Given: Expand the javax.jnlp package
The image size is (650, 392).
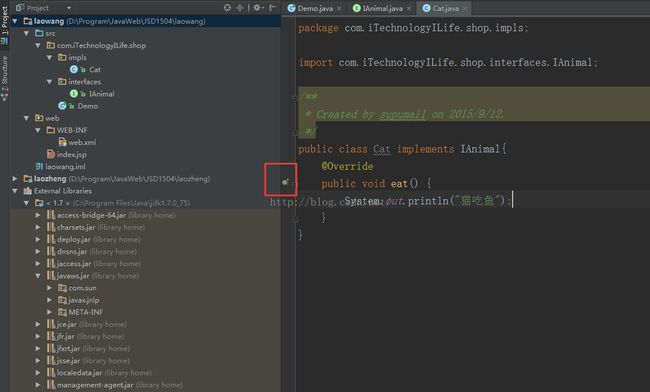Looking at the screenshot, I should 50,300.
